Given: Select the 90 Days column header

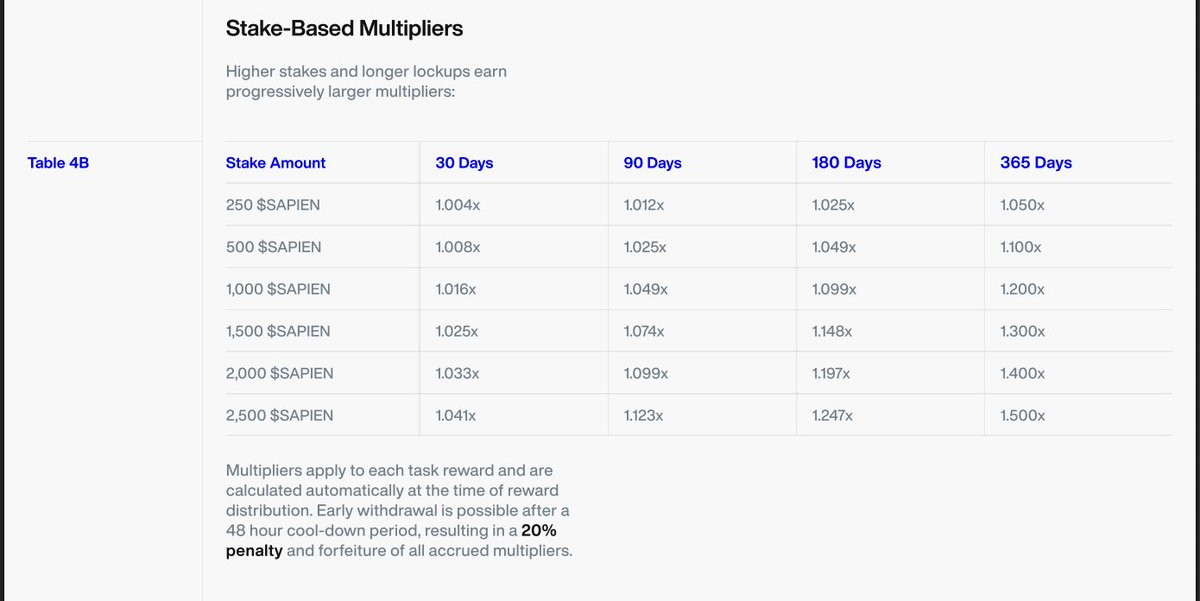Looking at the screenshot, I should pyautogui.click(x=653, y=162).
